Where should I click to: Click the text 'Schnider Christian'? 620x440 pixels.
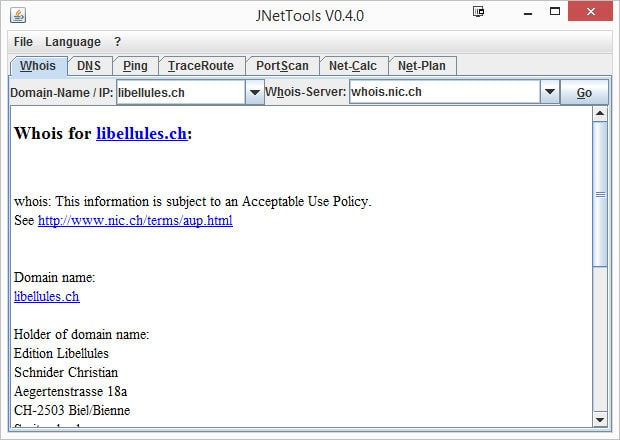click(66, 372)
